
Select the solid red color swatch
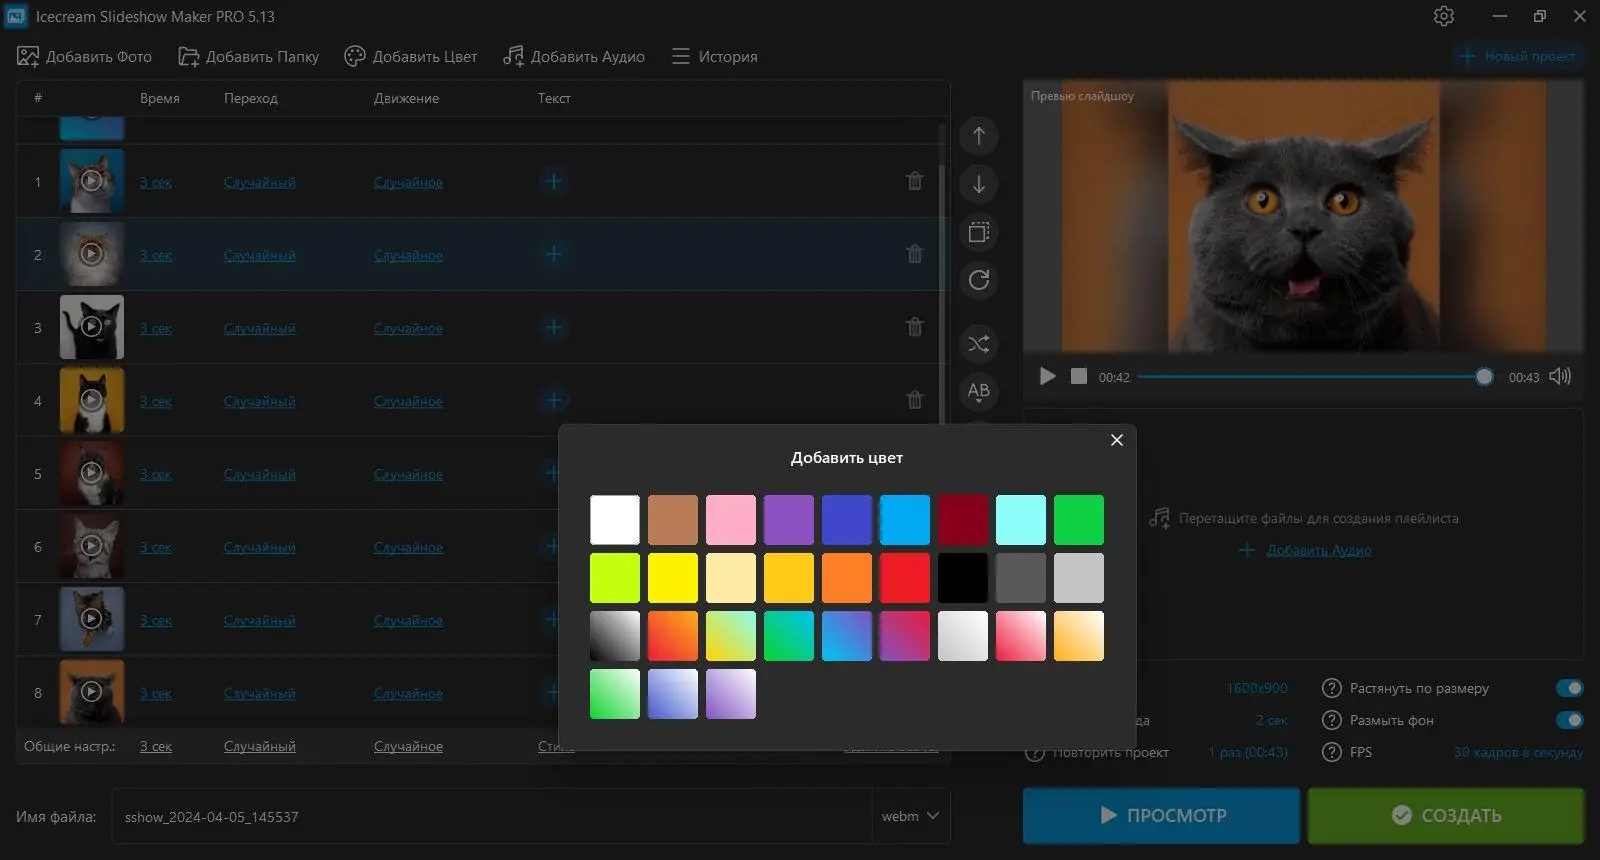click(905, 578)
